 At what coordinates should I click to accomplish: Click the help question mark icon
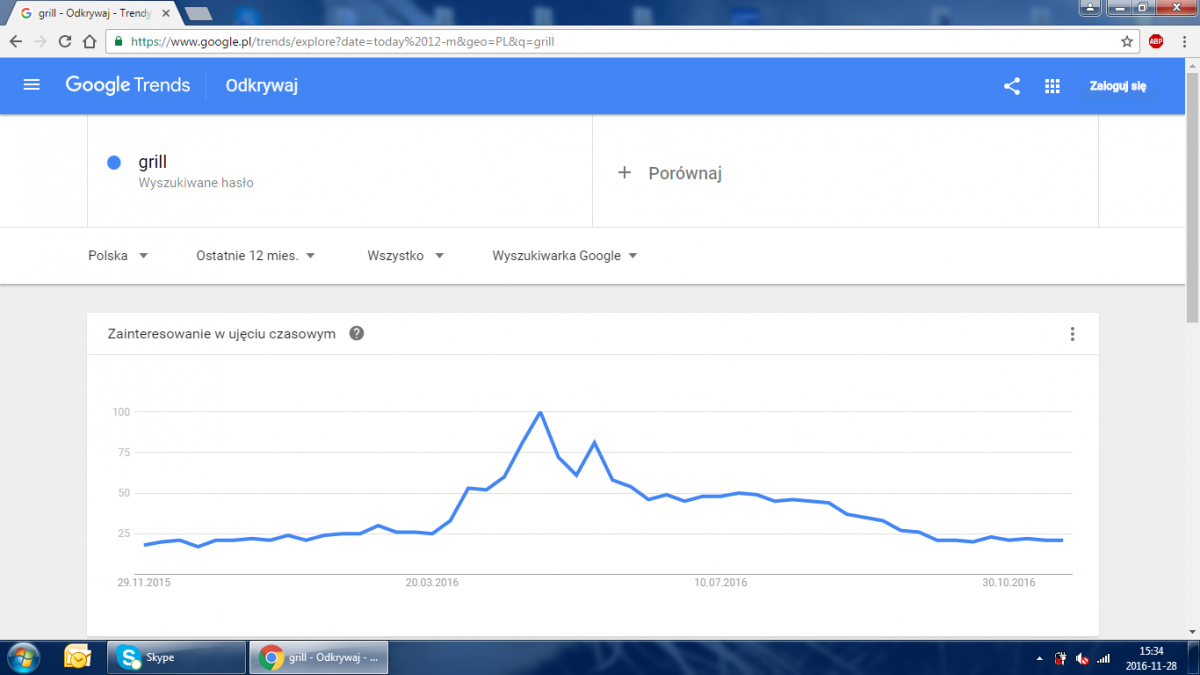point(356,334)
